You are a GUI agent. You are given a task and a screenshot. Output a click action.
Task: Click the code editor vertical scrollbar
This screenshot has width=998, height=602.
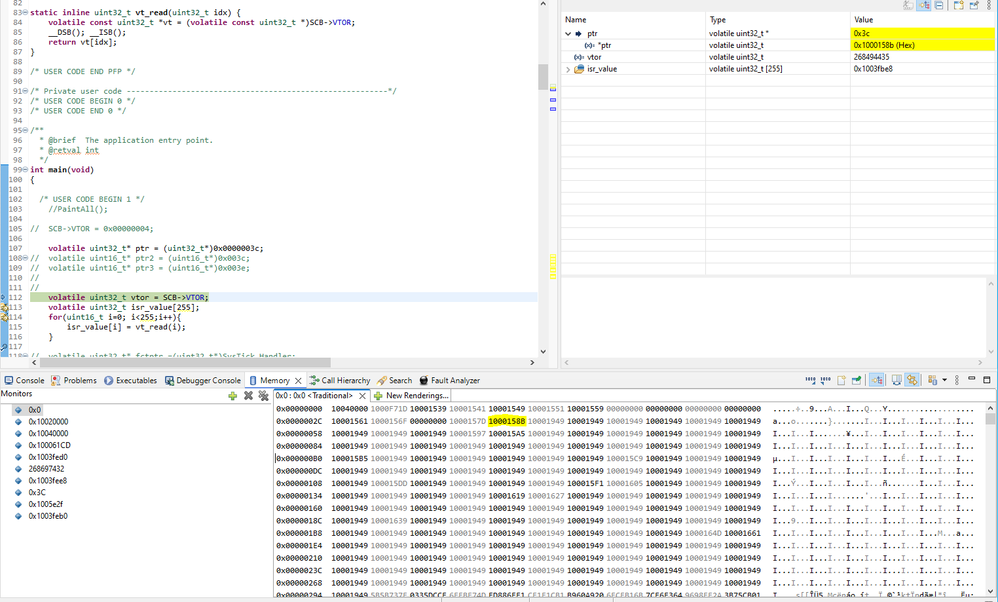[543, 77]
